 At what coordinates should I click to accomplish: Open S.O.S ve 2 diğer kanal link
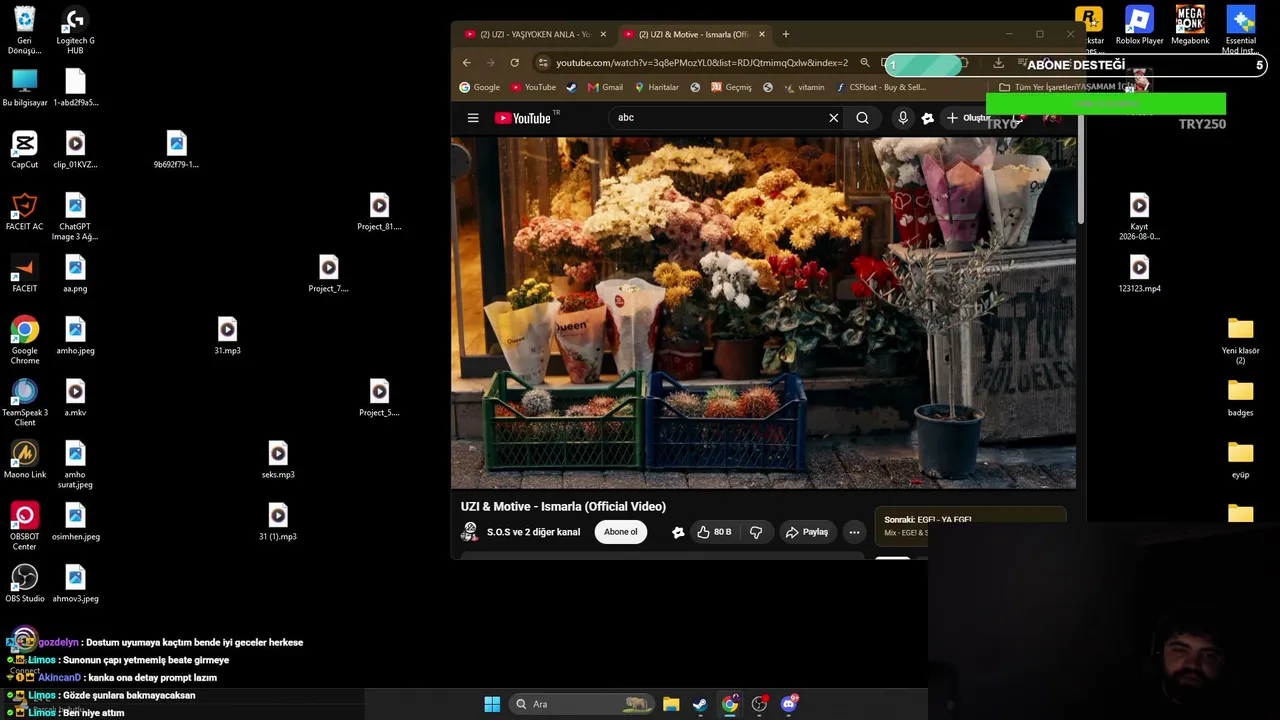[x=533, y=532]
